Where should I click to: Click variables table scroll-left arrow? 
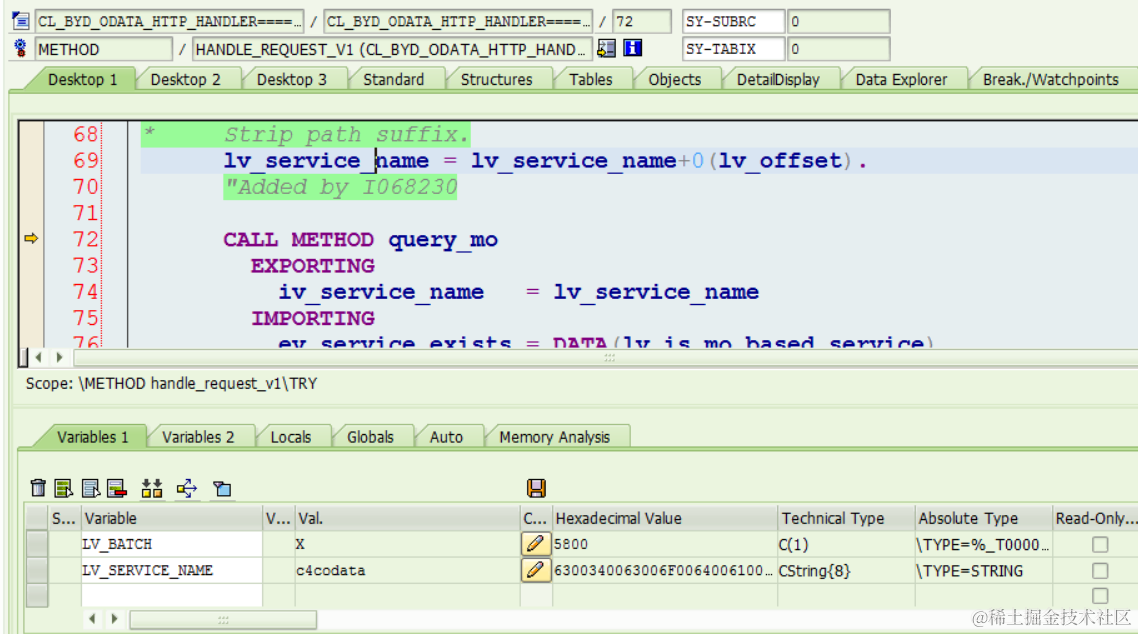click(91, 619)
